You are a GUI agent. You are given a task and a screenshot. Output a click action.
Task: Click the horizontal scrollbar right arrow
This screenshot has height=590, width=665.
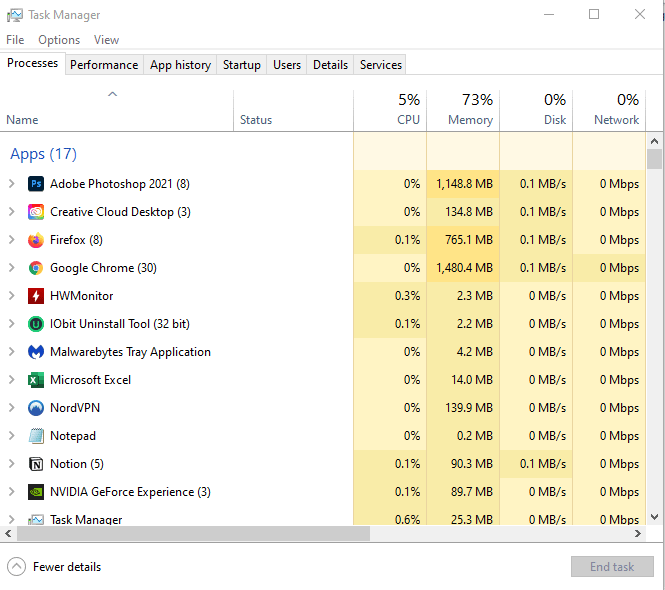point(637,534)
